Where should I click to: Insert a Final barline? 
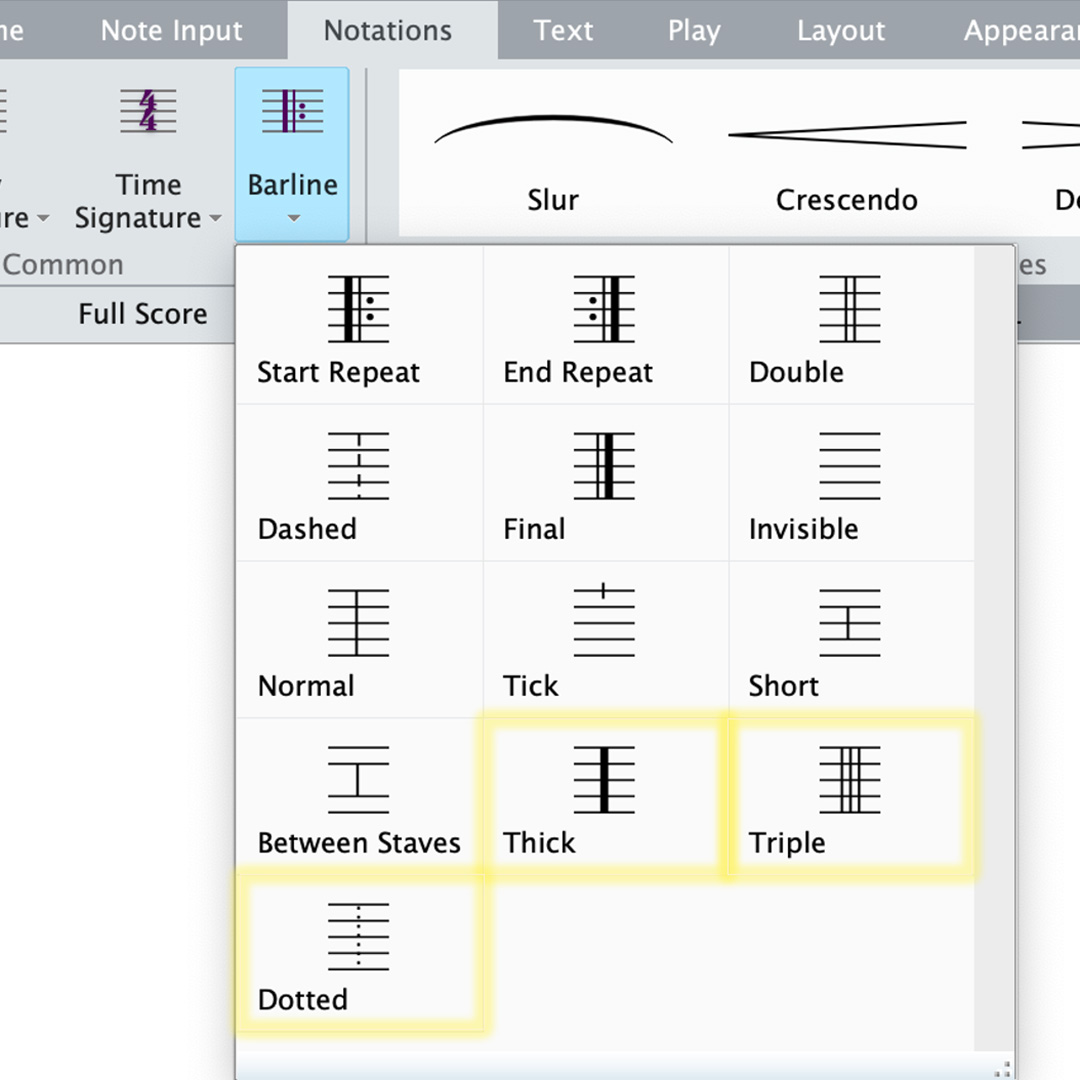(x=605, y=483)
